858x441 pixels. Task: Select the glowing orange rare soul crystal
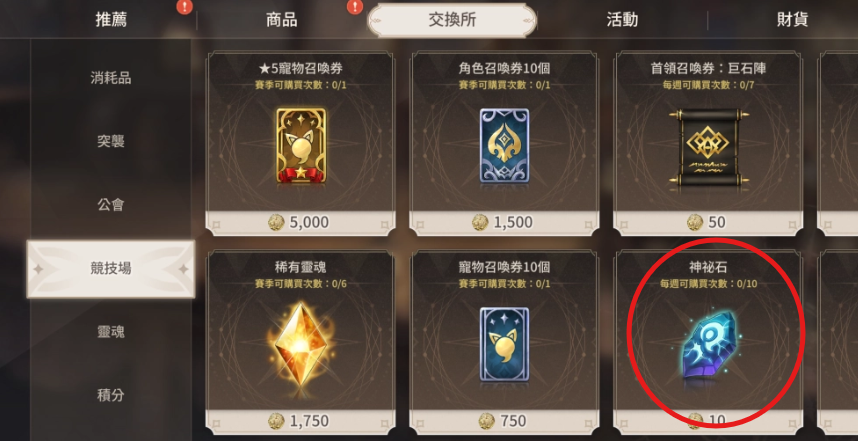pos(300,343)
